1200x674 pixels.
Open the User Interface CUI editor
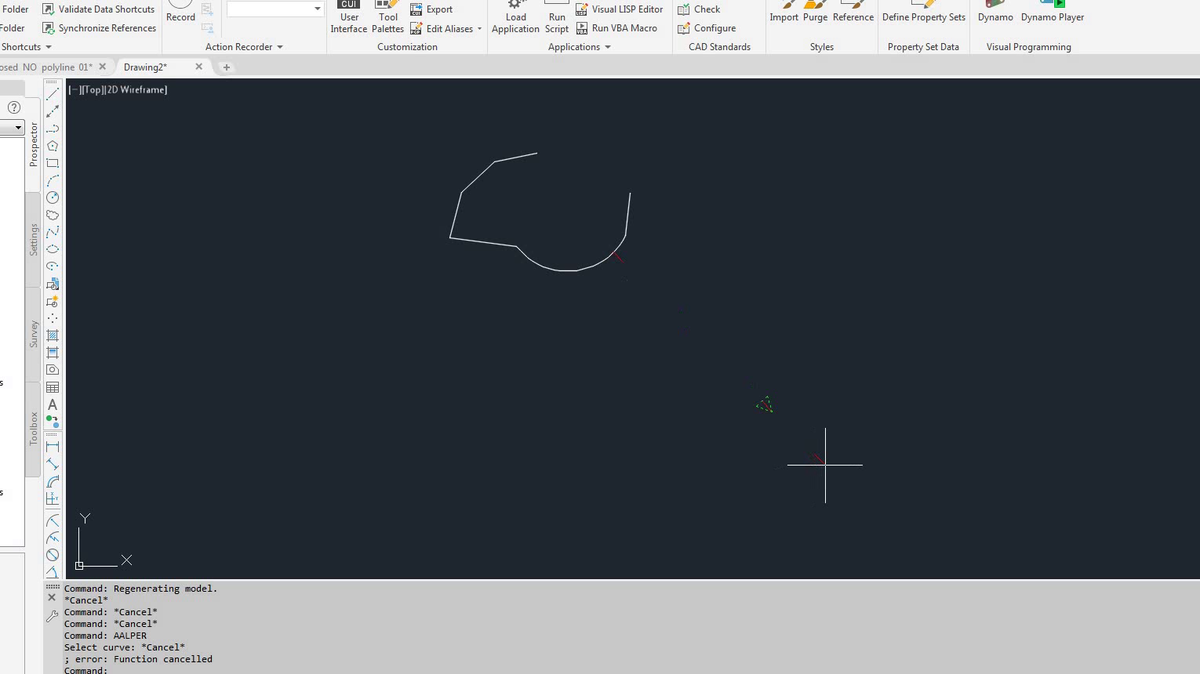(x=350, y=17)
